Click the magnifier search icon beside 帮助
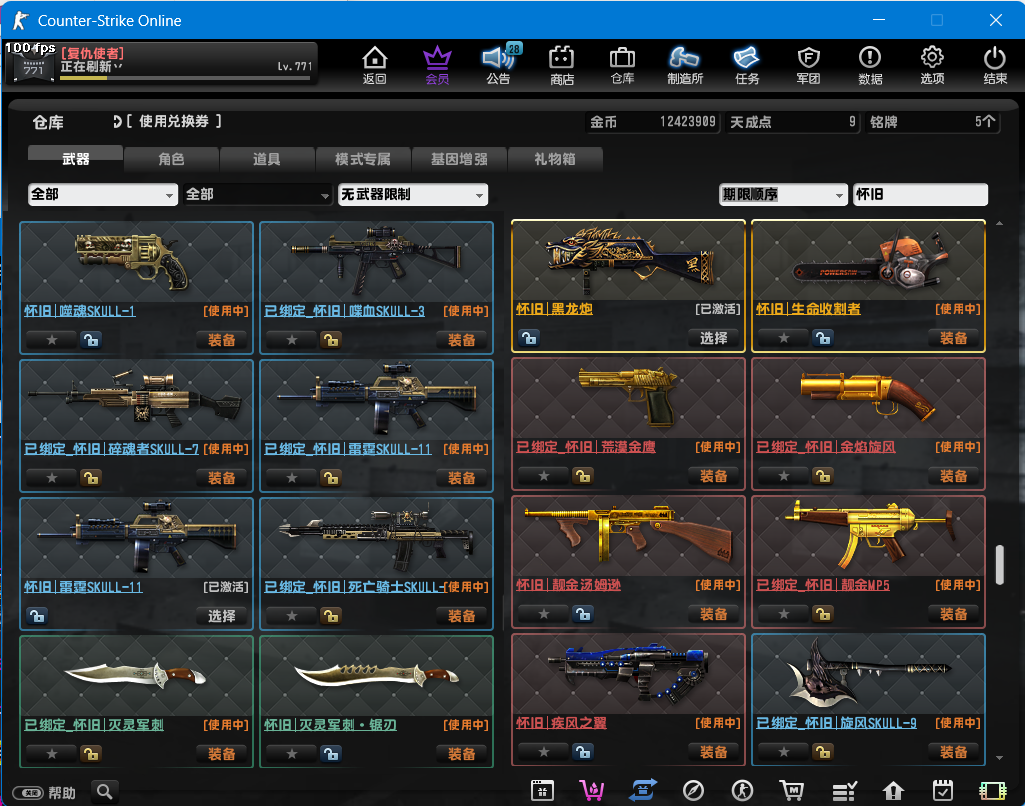This screenshot has height=806, width=1025. point(105,792)
